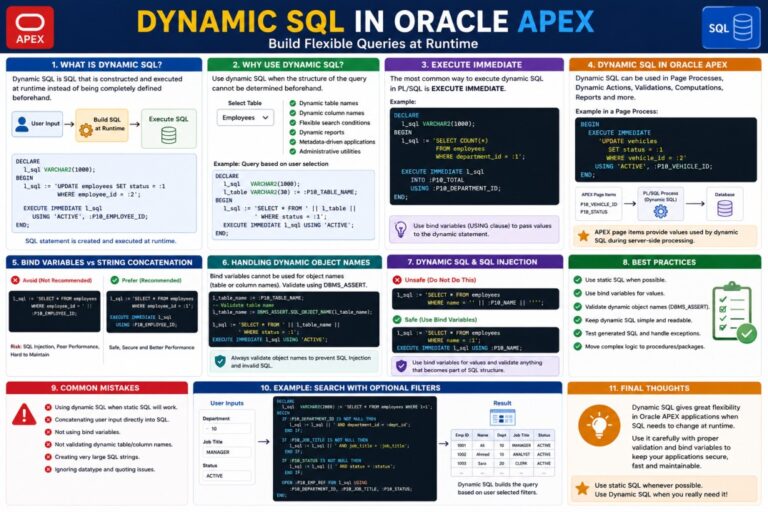Select the 3. Execute Immediate header

[474, 65]
